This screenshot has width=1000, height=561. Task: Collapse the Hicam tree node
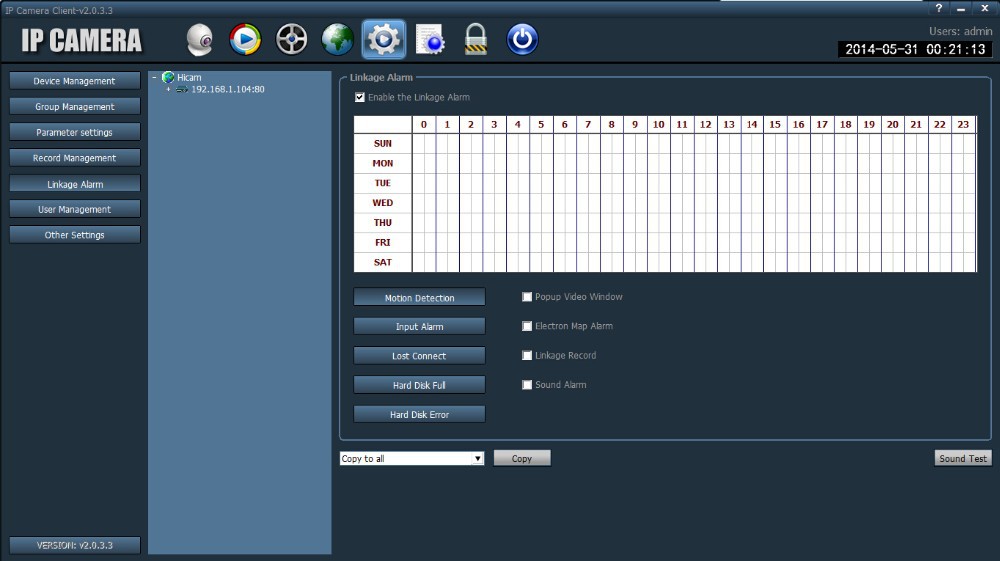[x=154, y=77]
